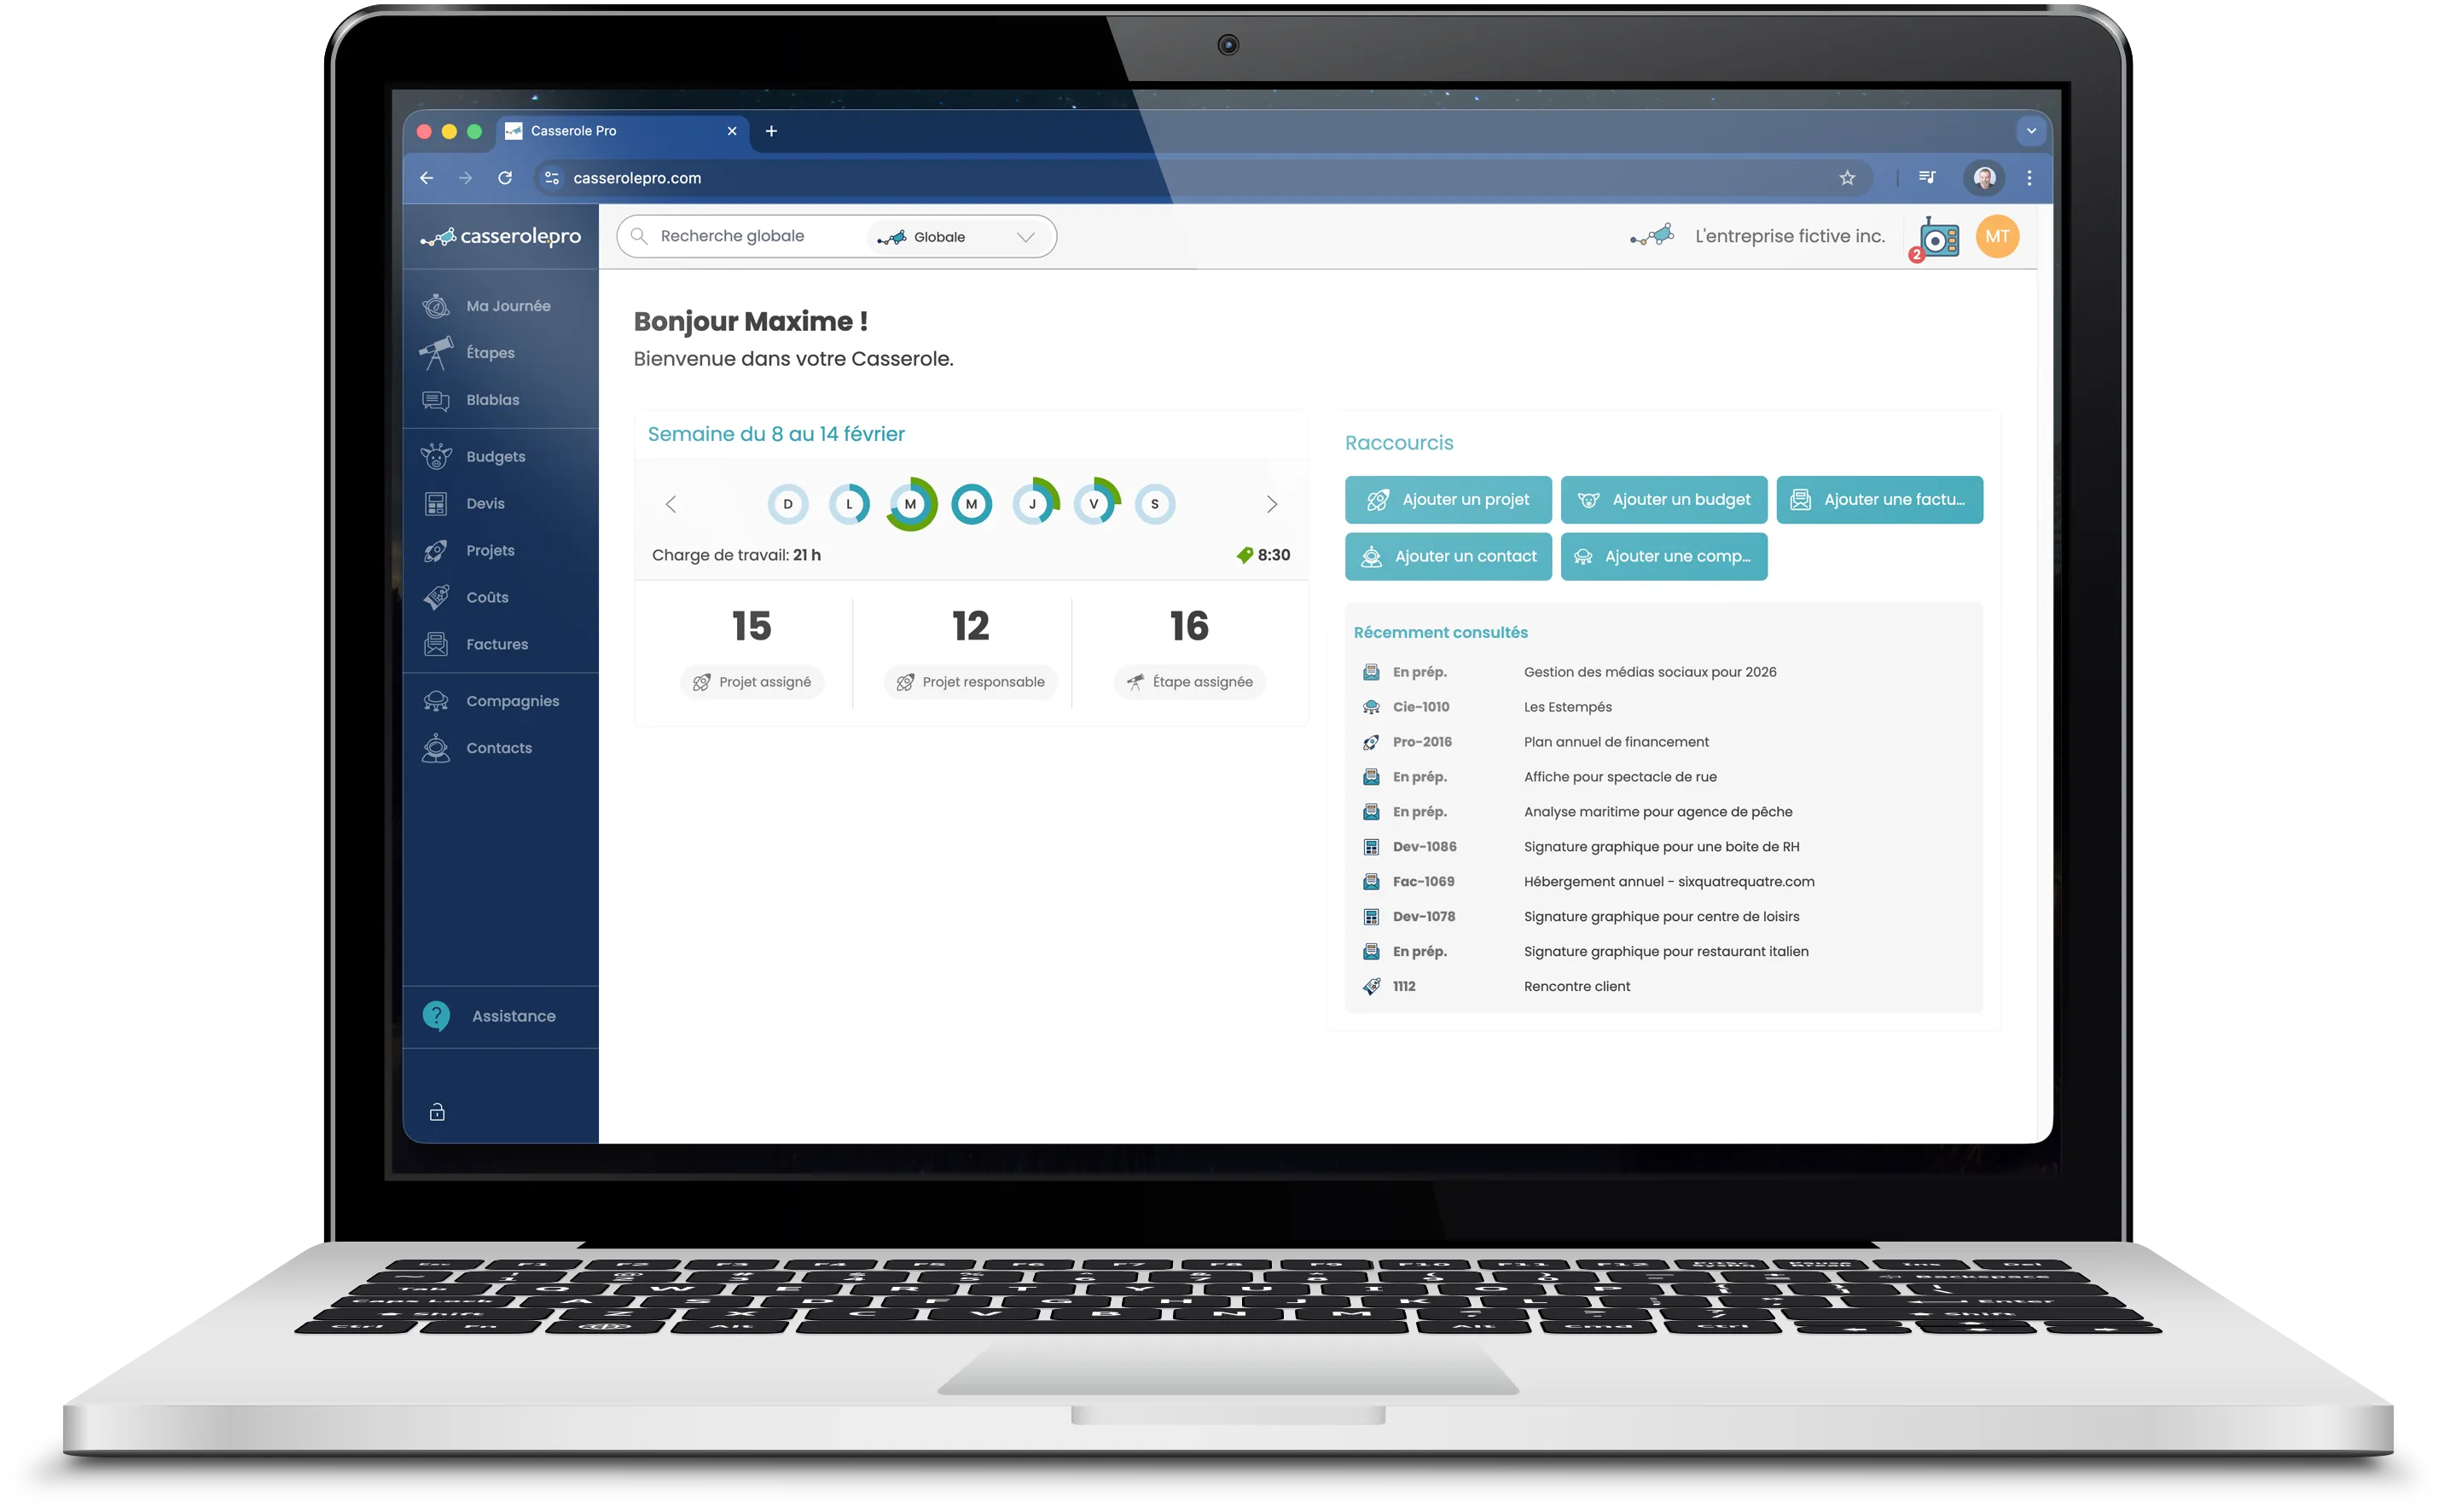Open Assistance help icon
The image size is (2444, 1512).
[436, 1016]
